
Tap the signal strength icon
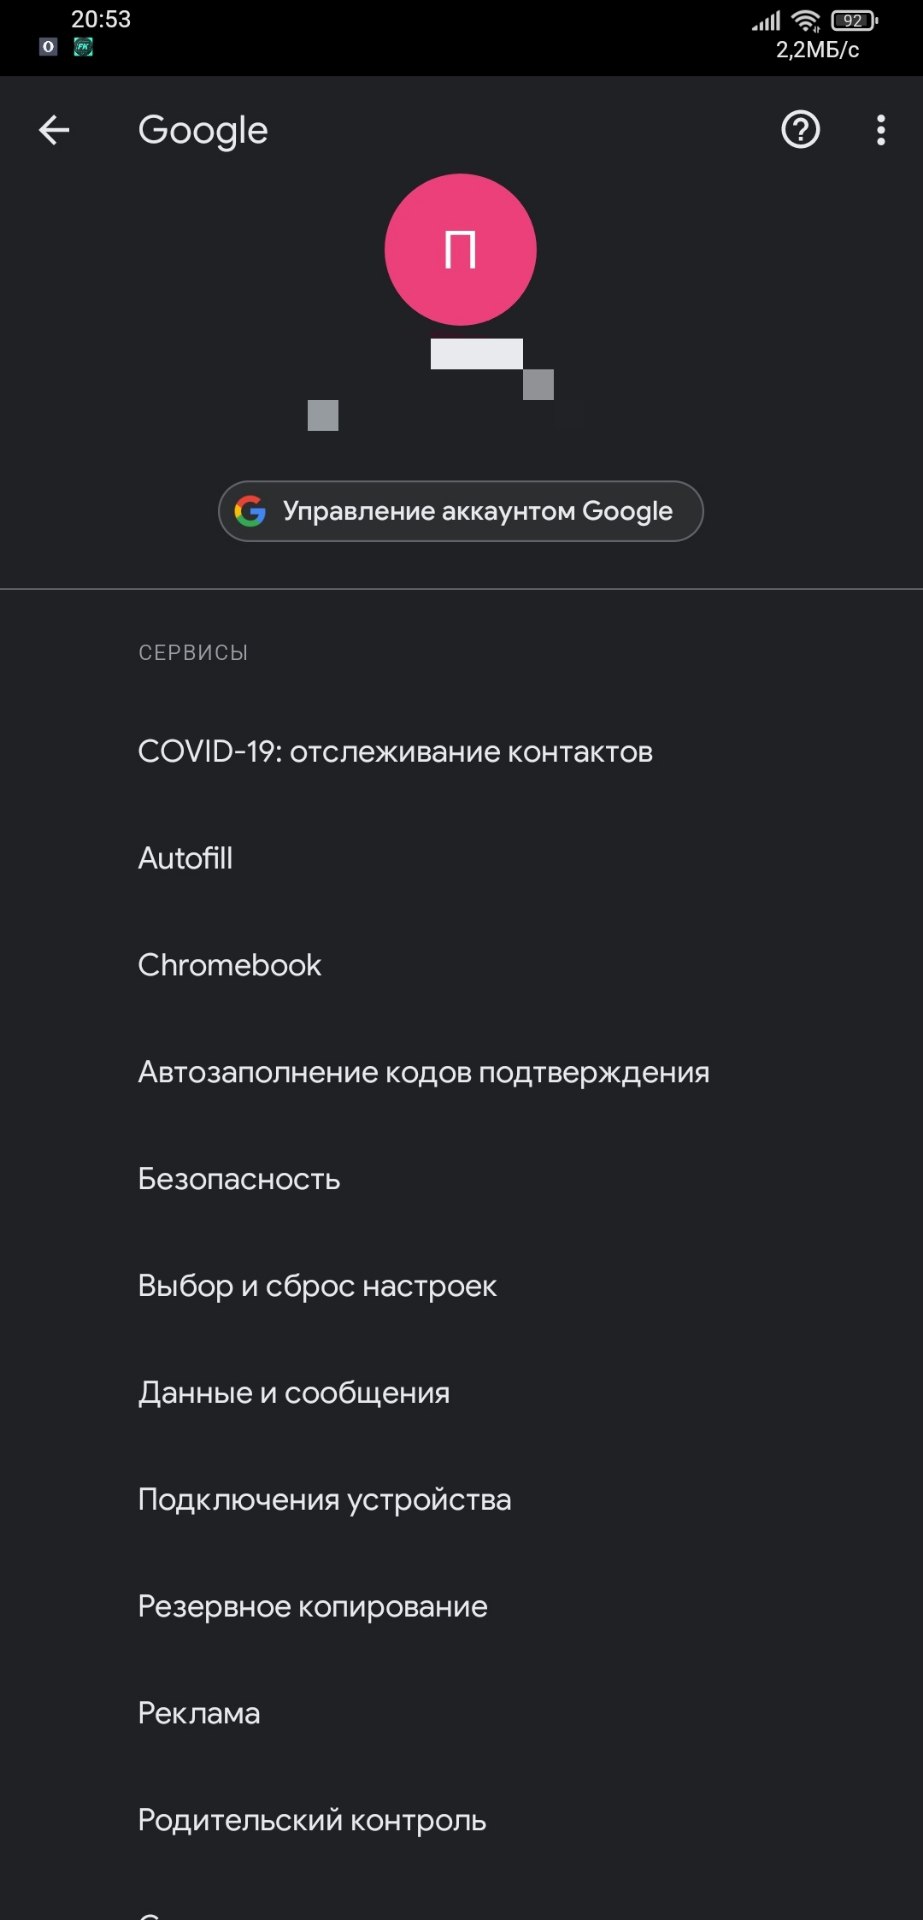point(766,21)
